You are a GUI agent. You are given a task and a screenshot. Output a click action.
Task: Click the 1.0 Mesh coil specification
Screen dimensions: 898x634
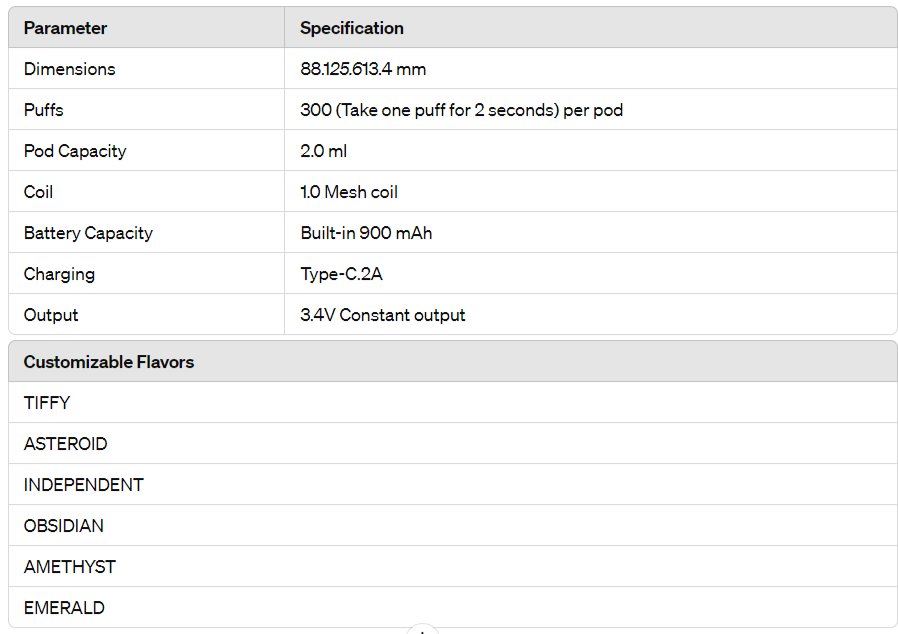349,192
